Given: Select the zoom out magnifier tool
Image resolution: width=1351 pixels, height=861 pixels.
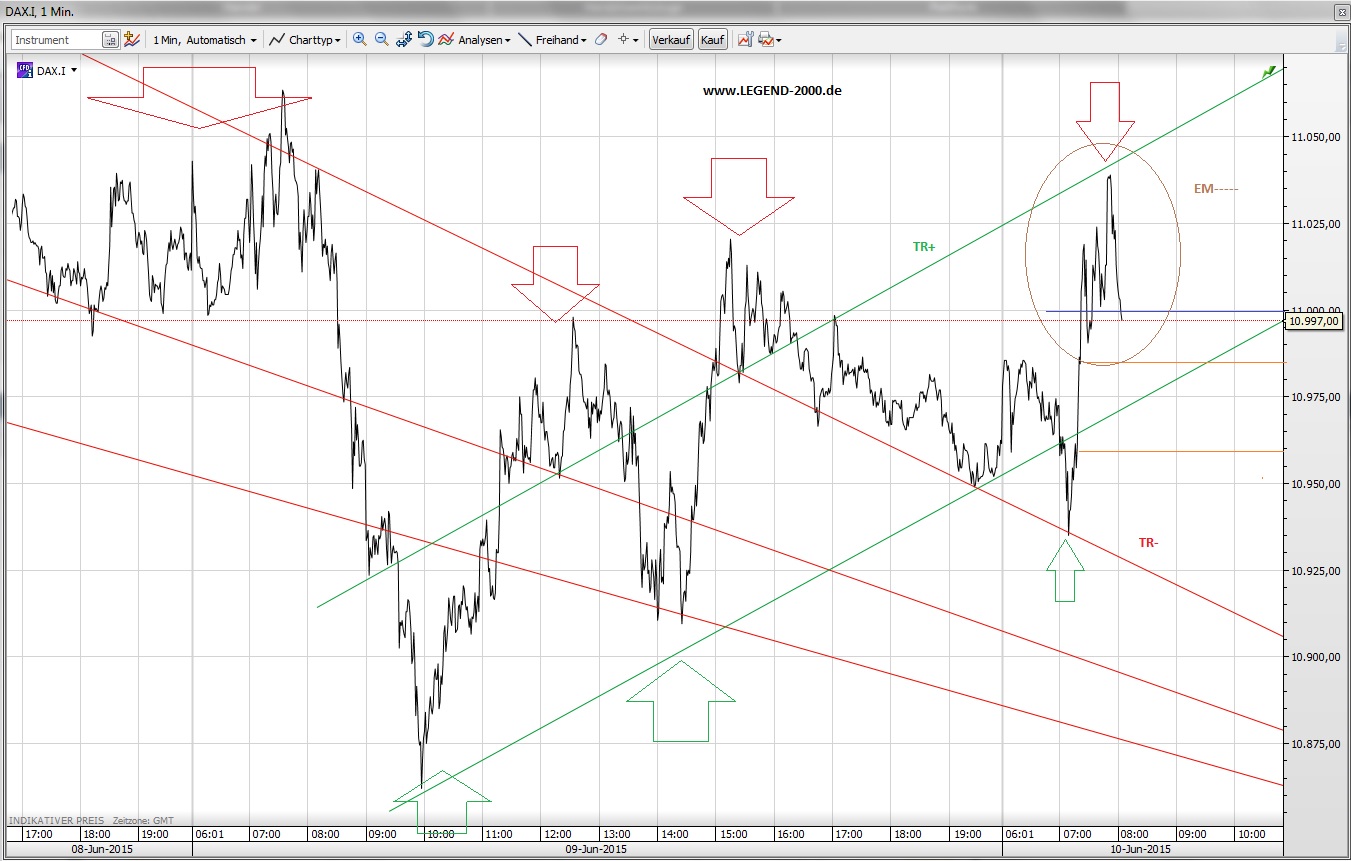Looking at the screenshot, I should (382, 39).
